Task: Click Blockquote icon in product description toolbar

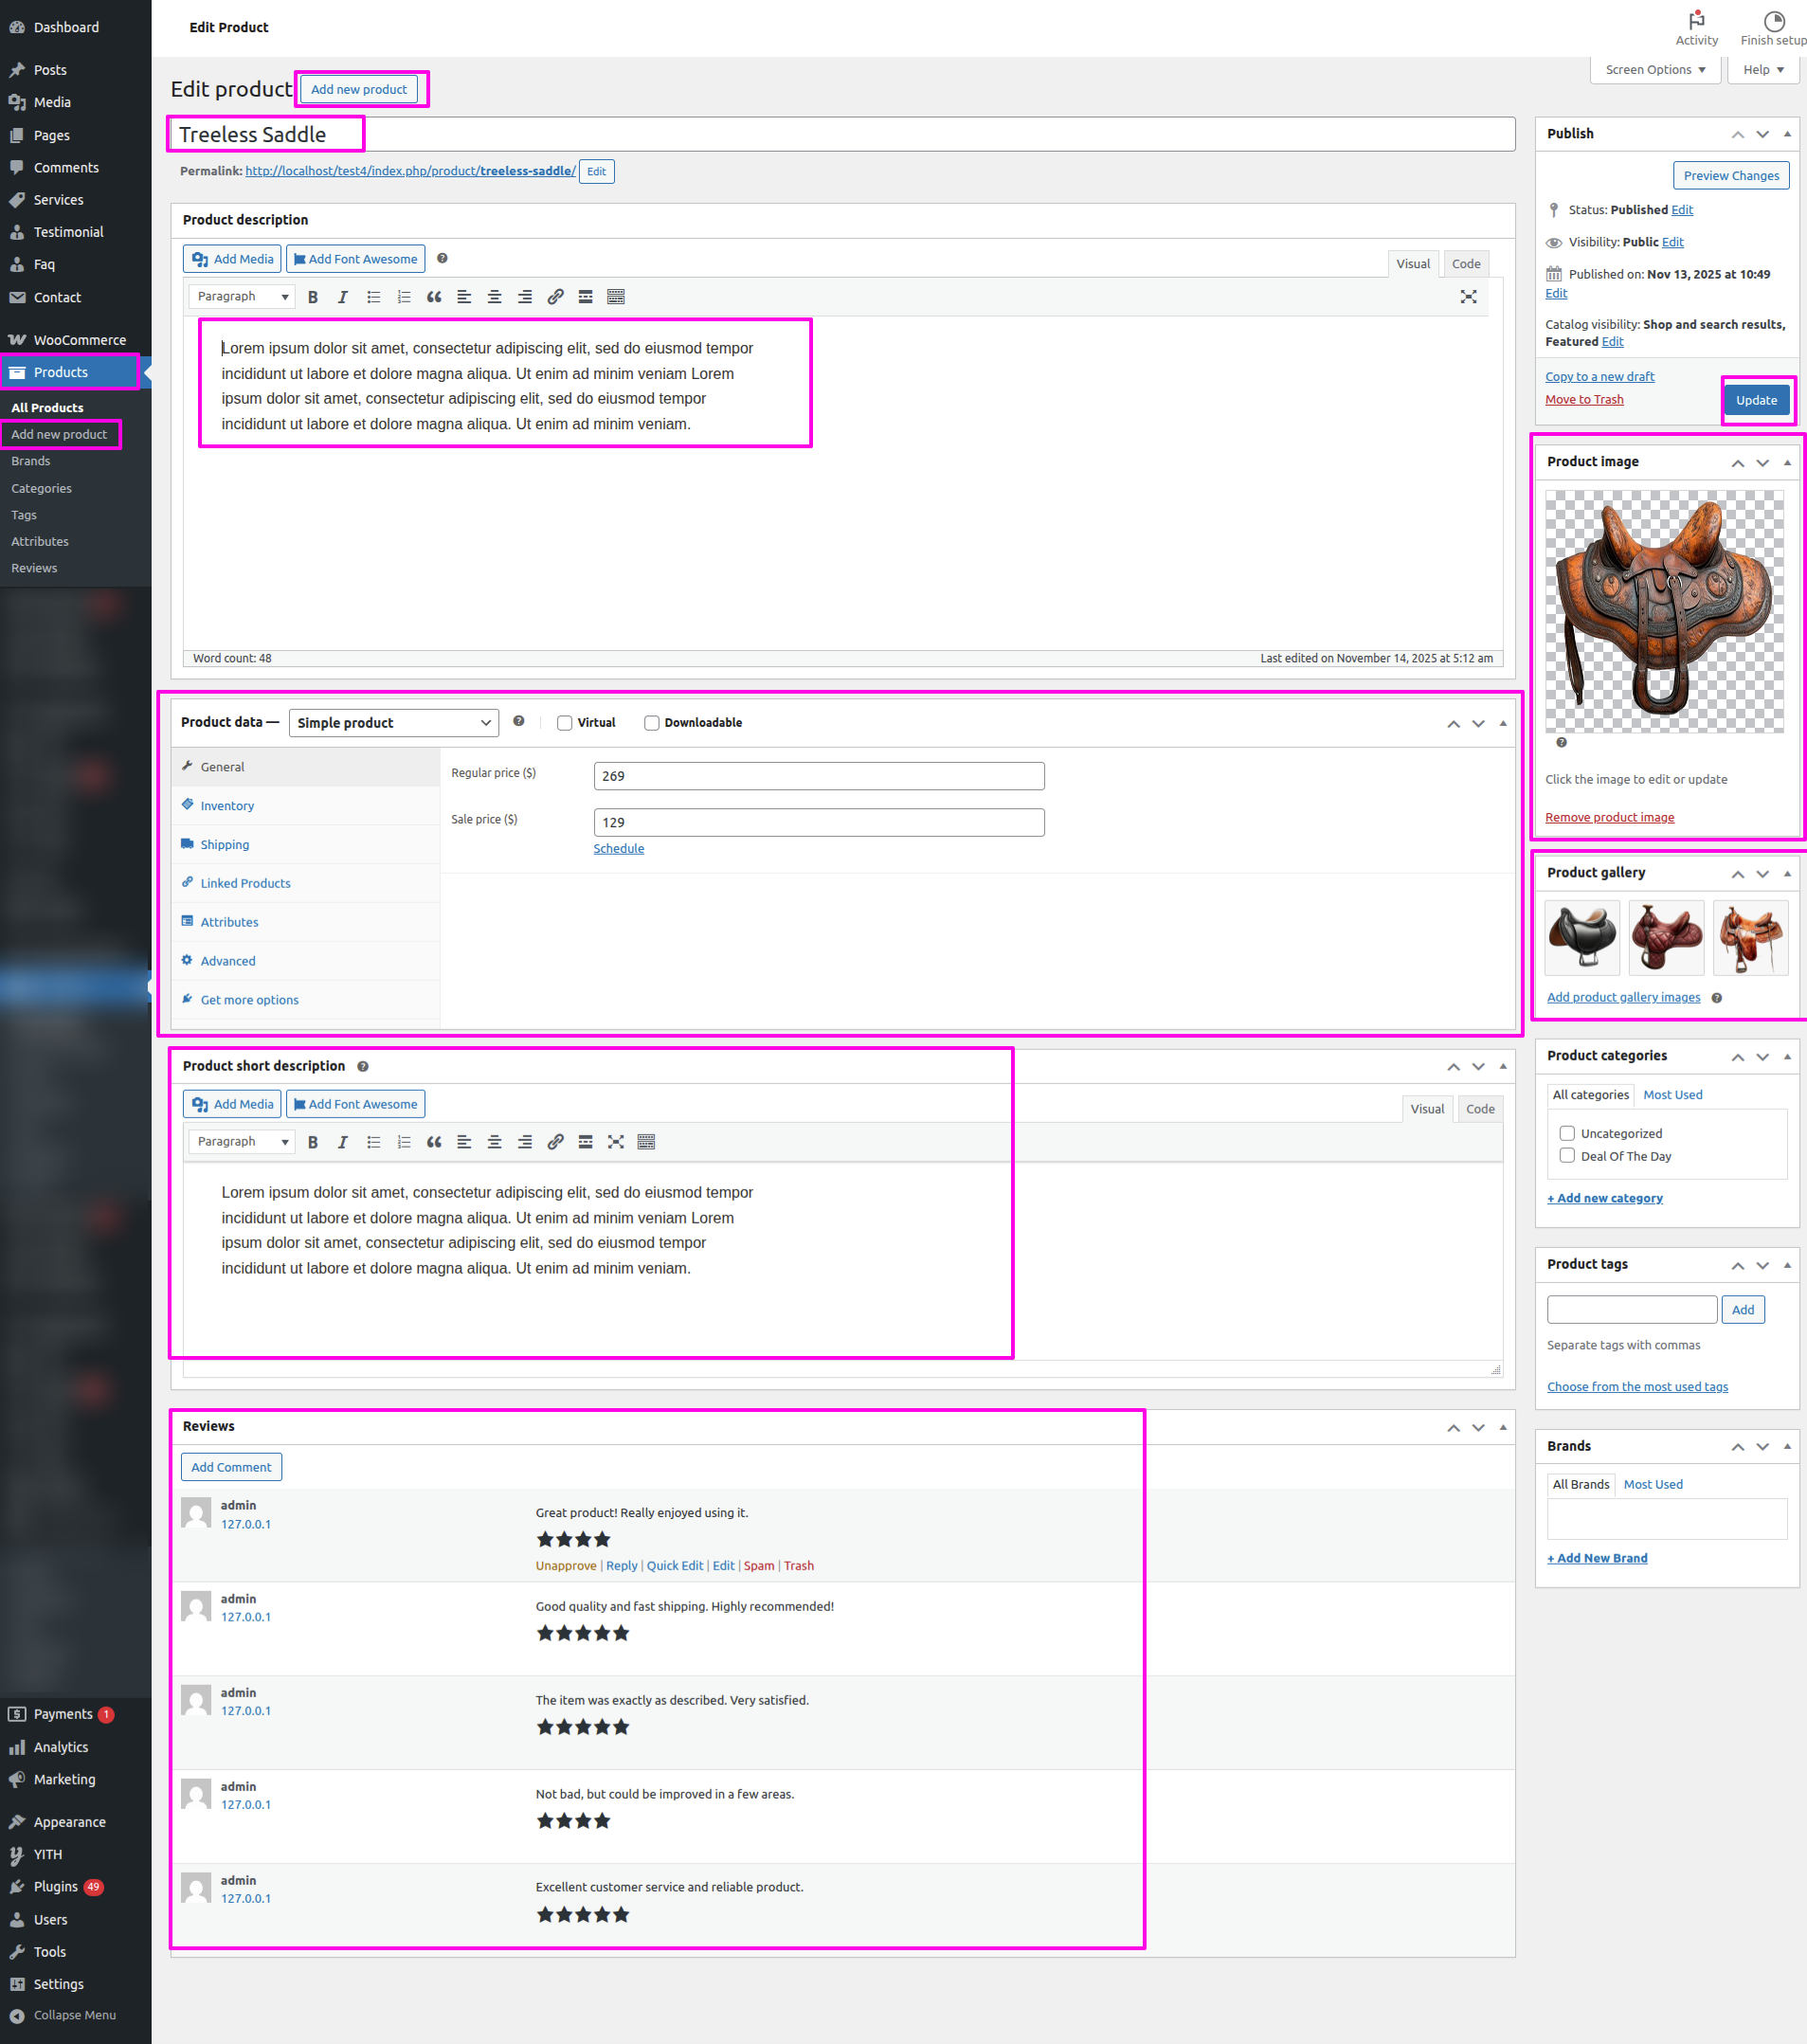Action: tap(434, 297)
